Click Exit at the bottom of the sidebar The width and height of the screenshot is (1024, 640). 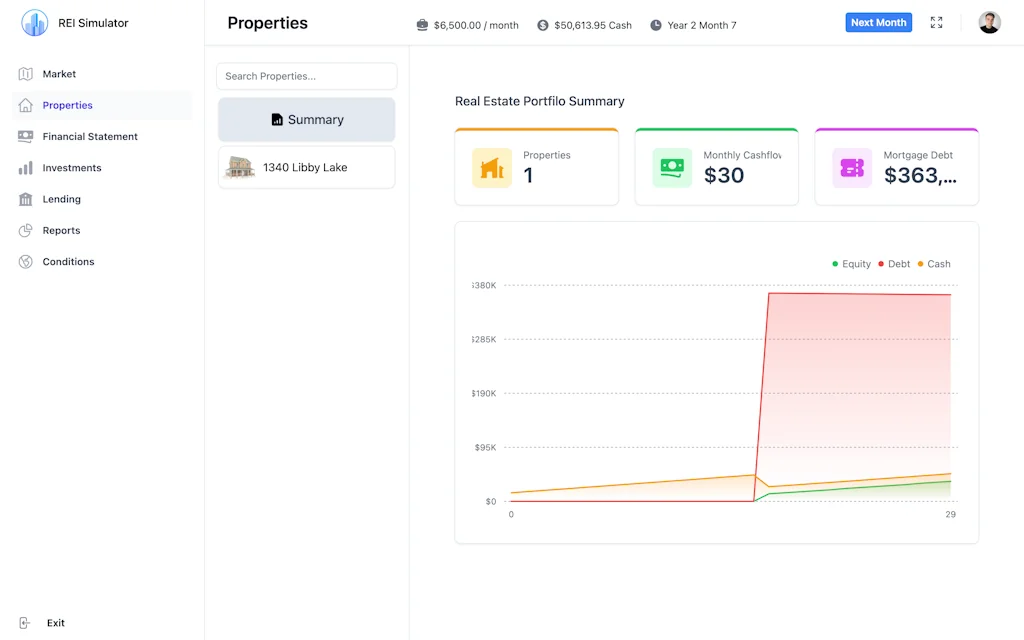[x=55, y=622]
